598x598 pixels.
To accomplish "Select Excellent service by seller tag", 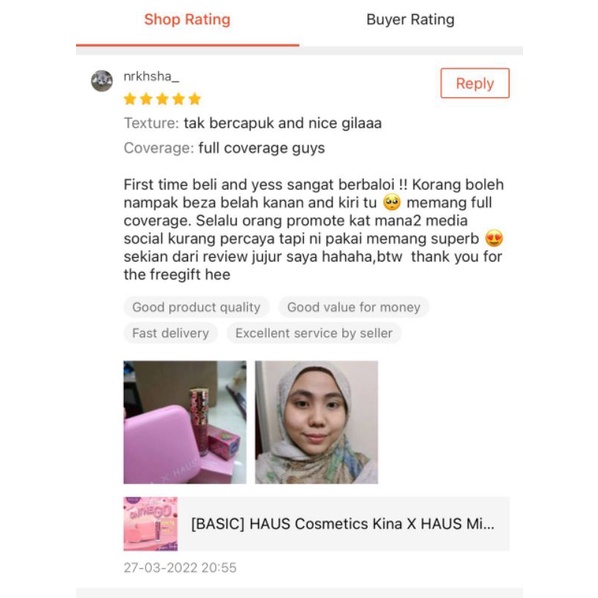I will (314, 333).
